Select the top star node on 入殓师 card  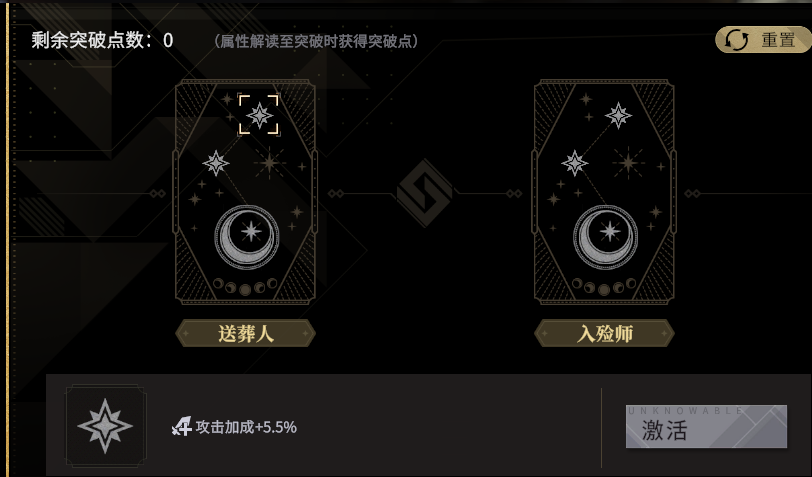[618, 115]
